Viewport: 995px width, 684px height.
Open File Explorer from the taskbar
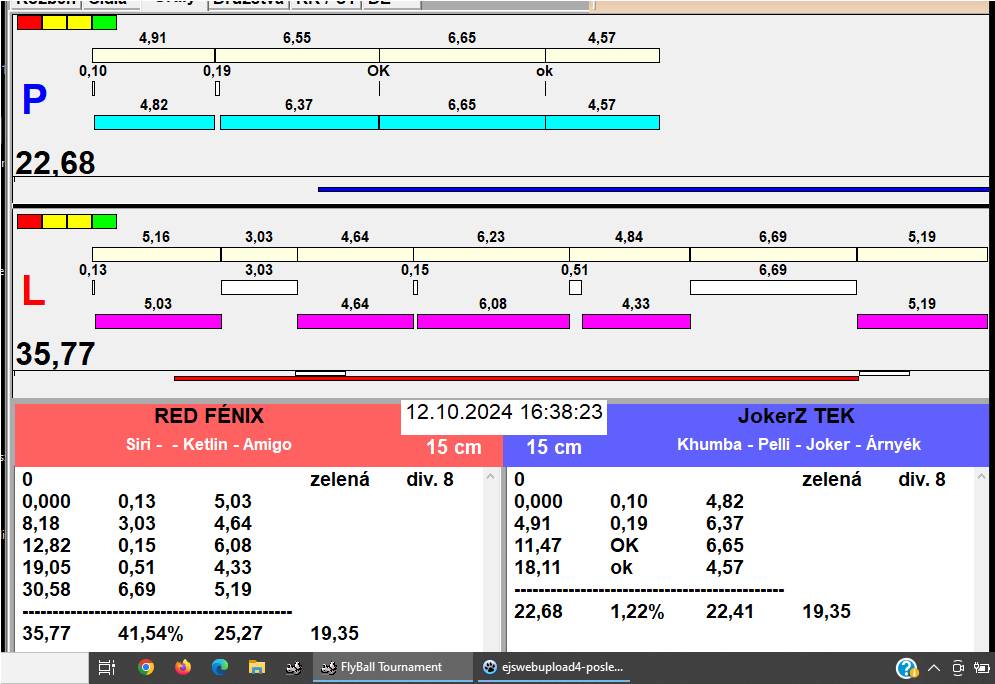(x=257, y=667)
